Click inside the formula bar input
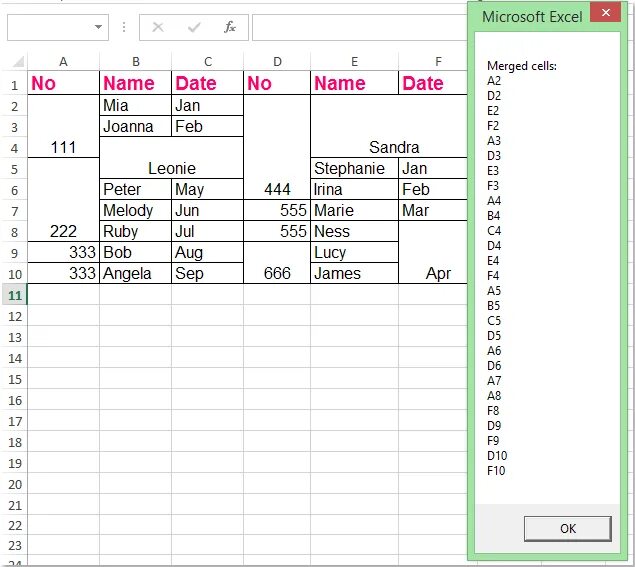Image resolution: width=635 pixels, height=567 pixels. (360, 27)
